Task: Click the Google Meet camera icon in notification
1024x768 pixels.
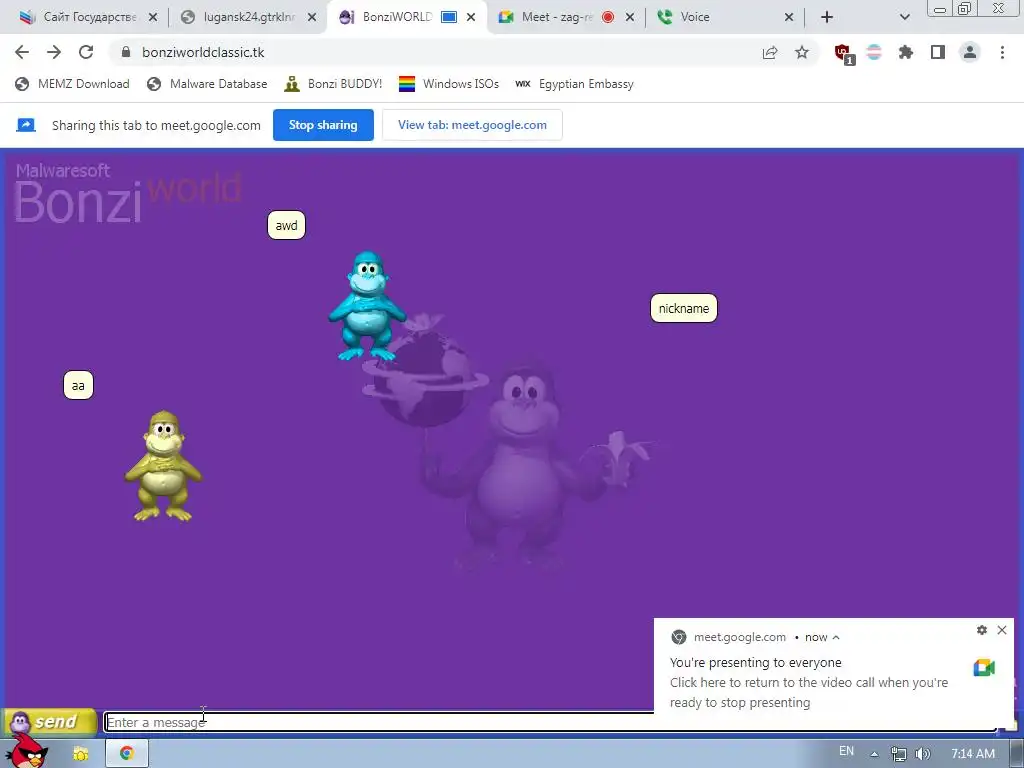Action: point(984,667)
